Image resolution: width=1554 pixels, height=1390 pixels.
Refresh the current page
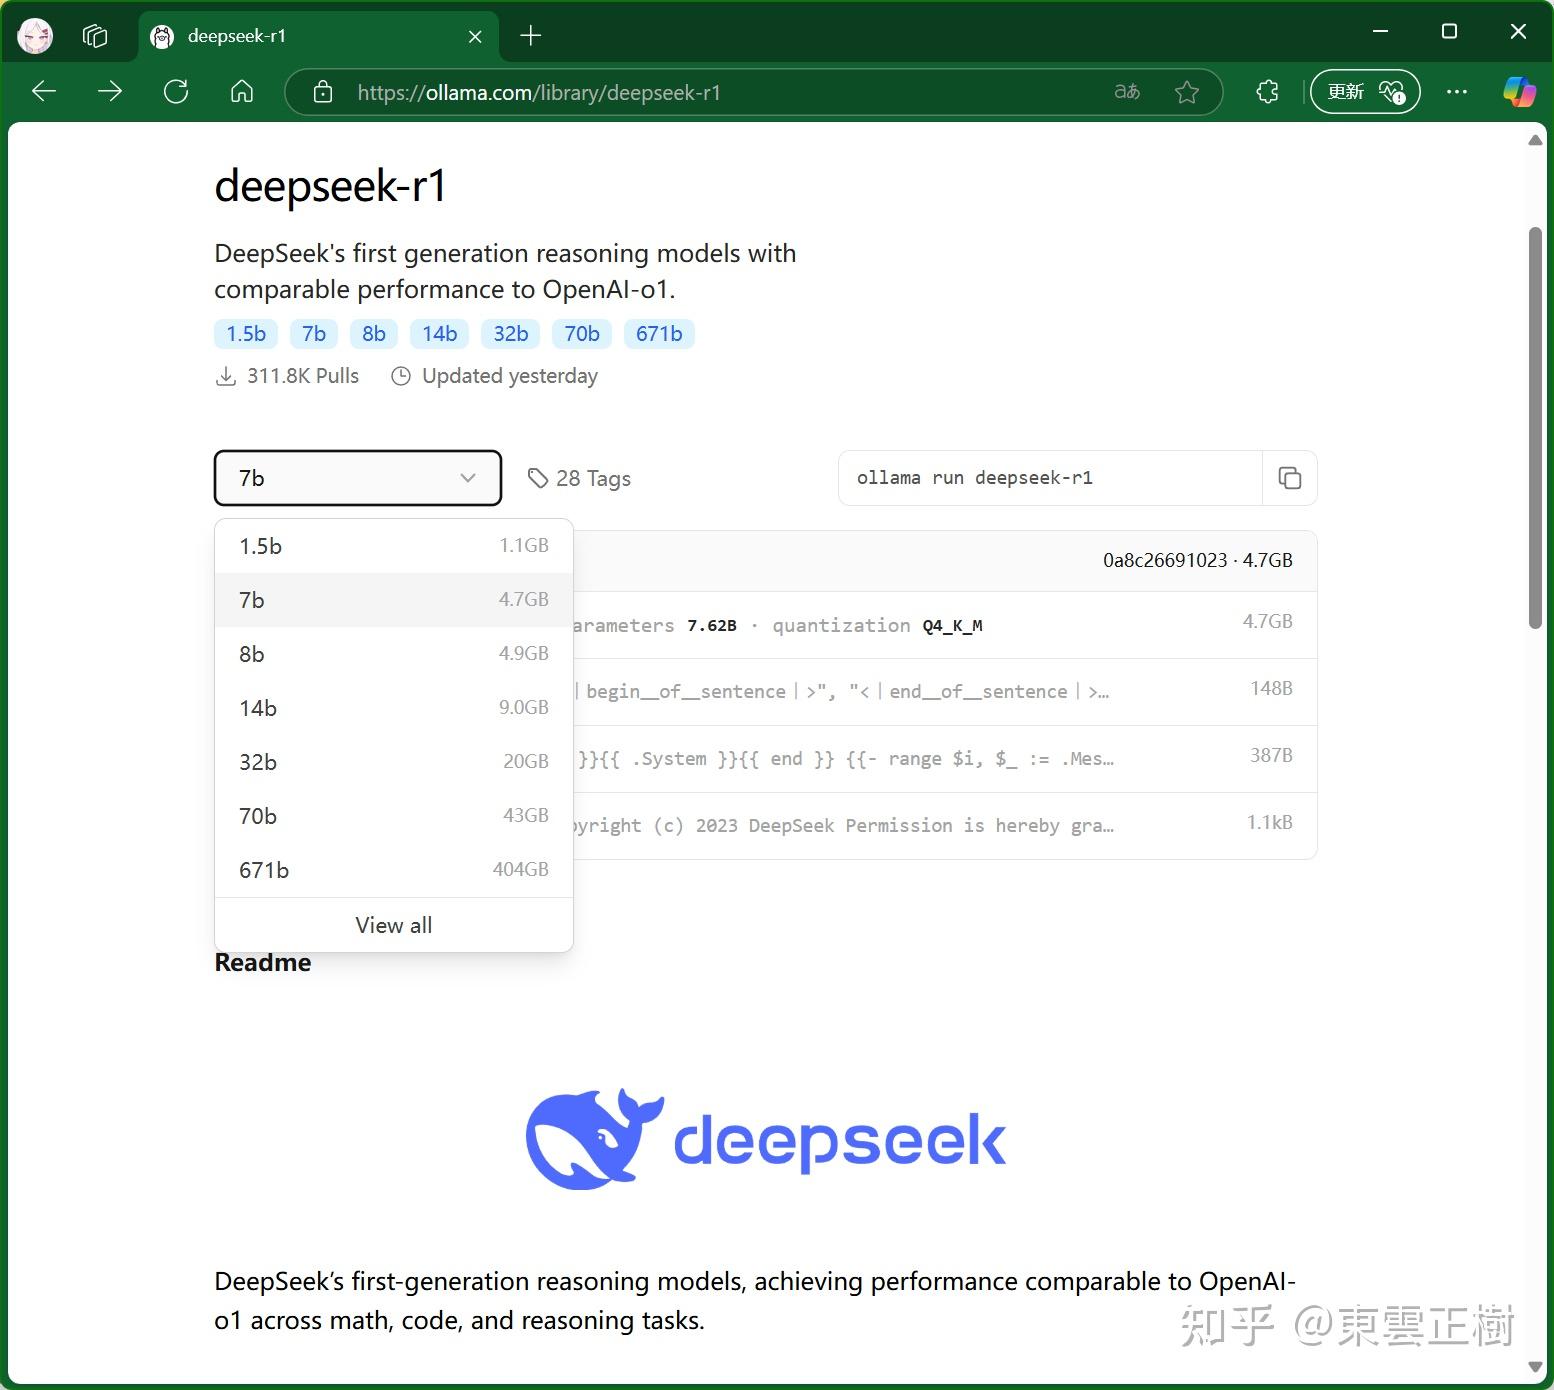pos(176,91)
